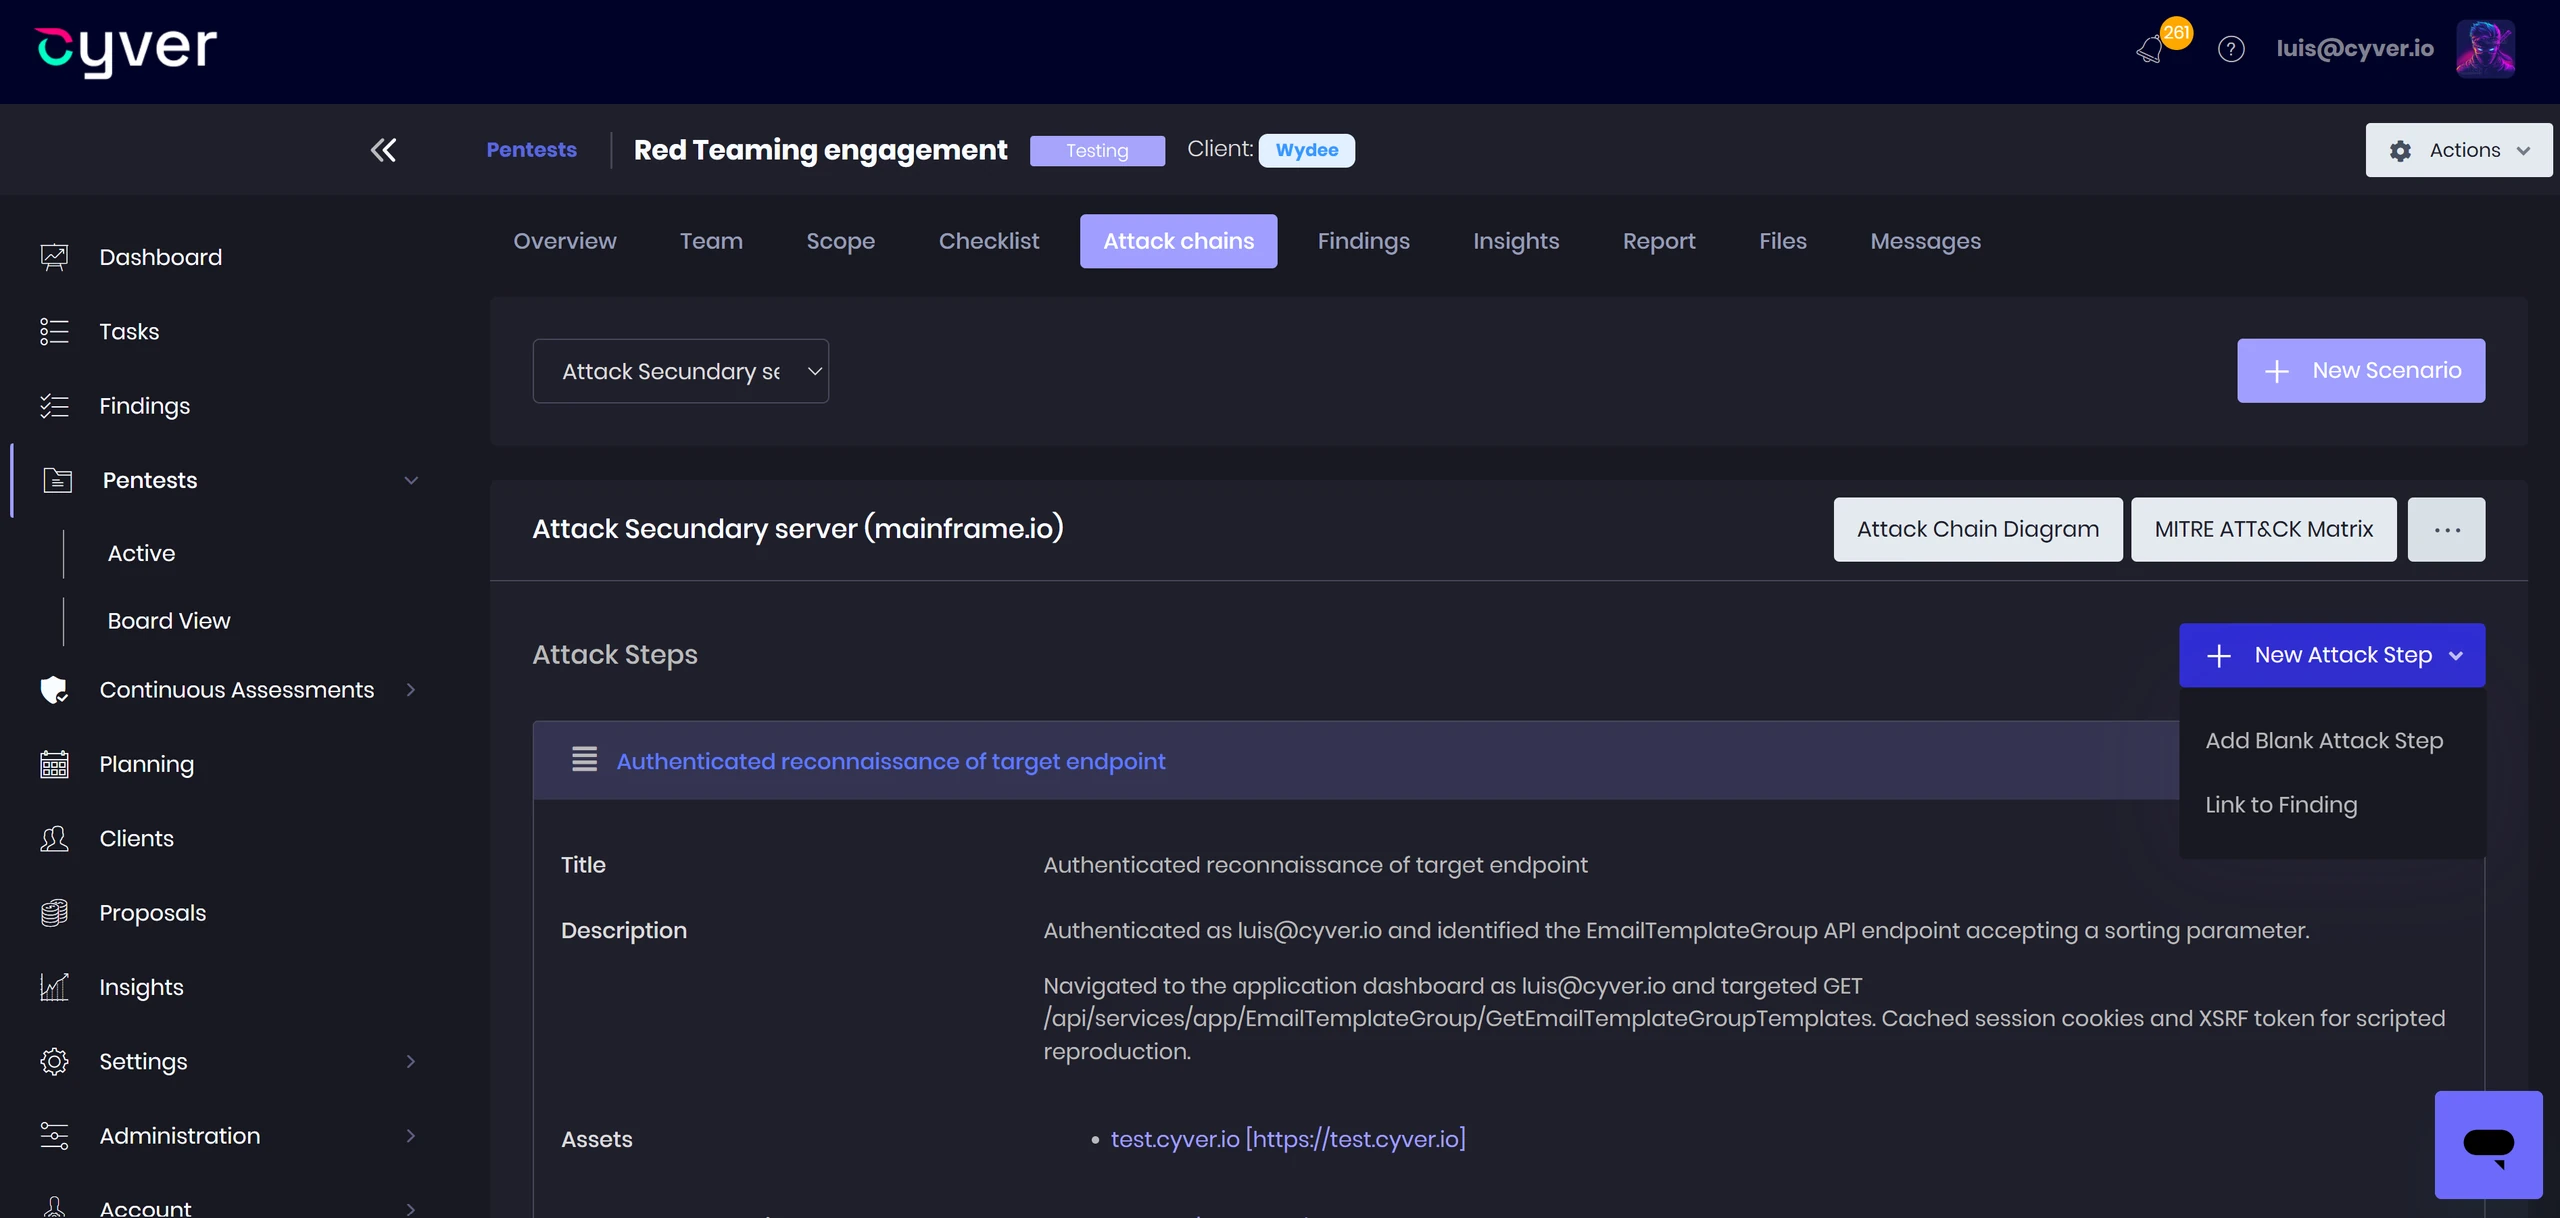The width and height of the screenshot is (2560, 1218).
Task: Click the Continuous Assessments shield icon
Action: (x=54, y=690)
